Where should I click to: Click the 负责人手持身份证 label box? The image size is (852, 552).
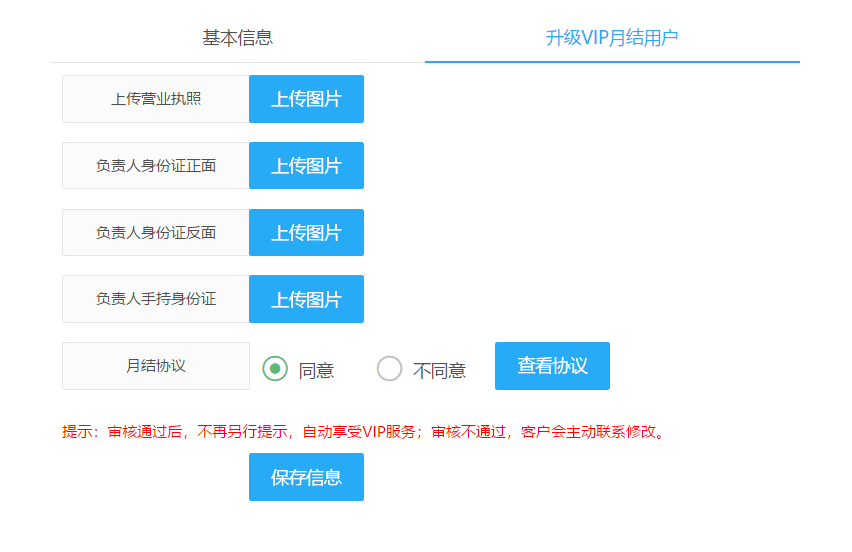point(156,299)
